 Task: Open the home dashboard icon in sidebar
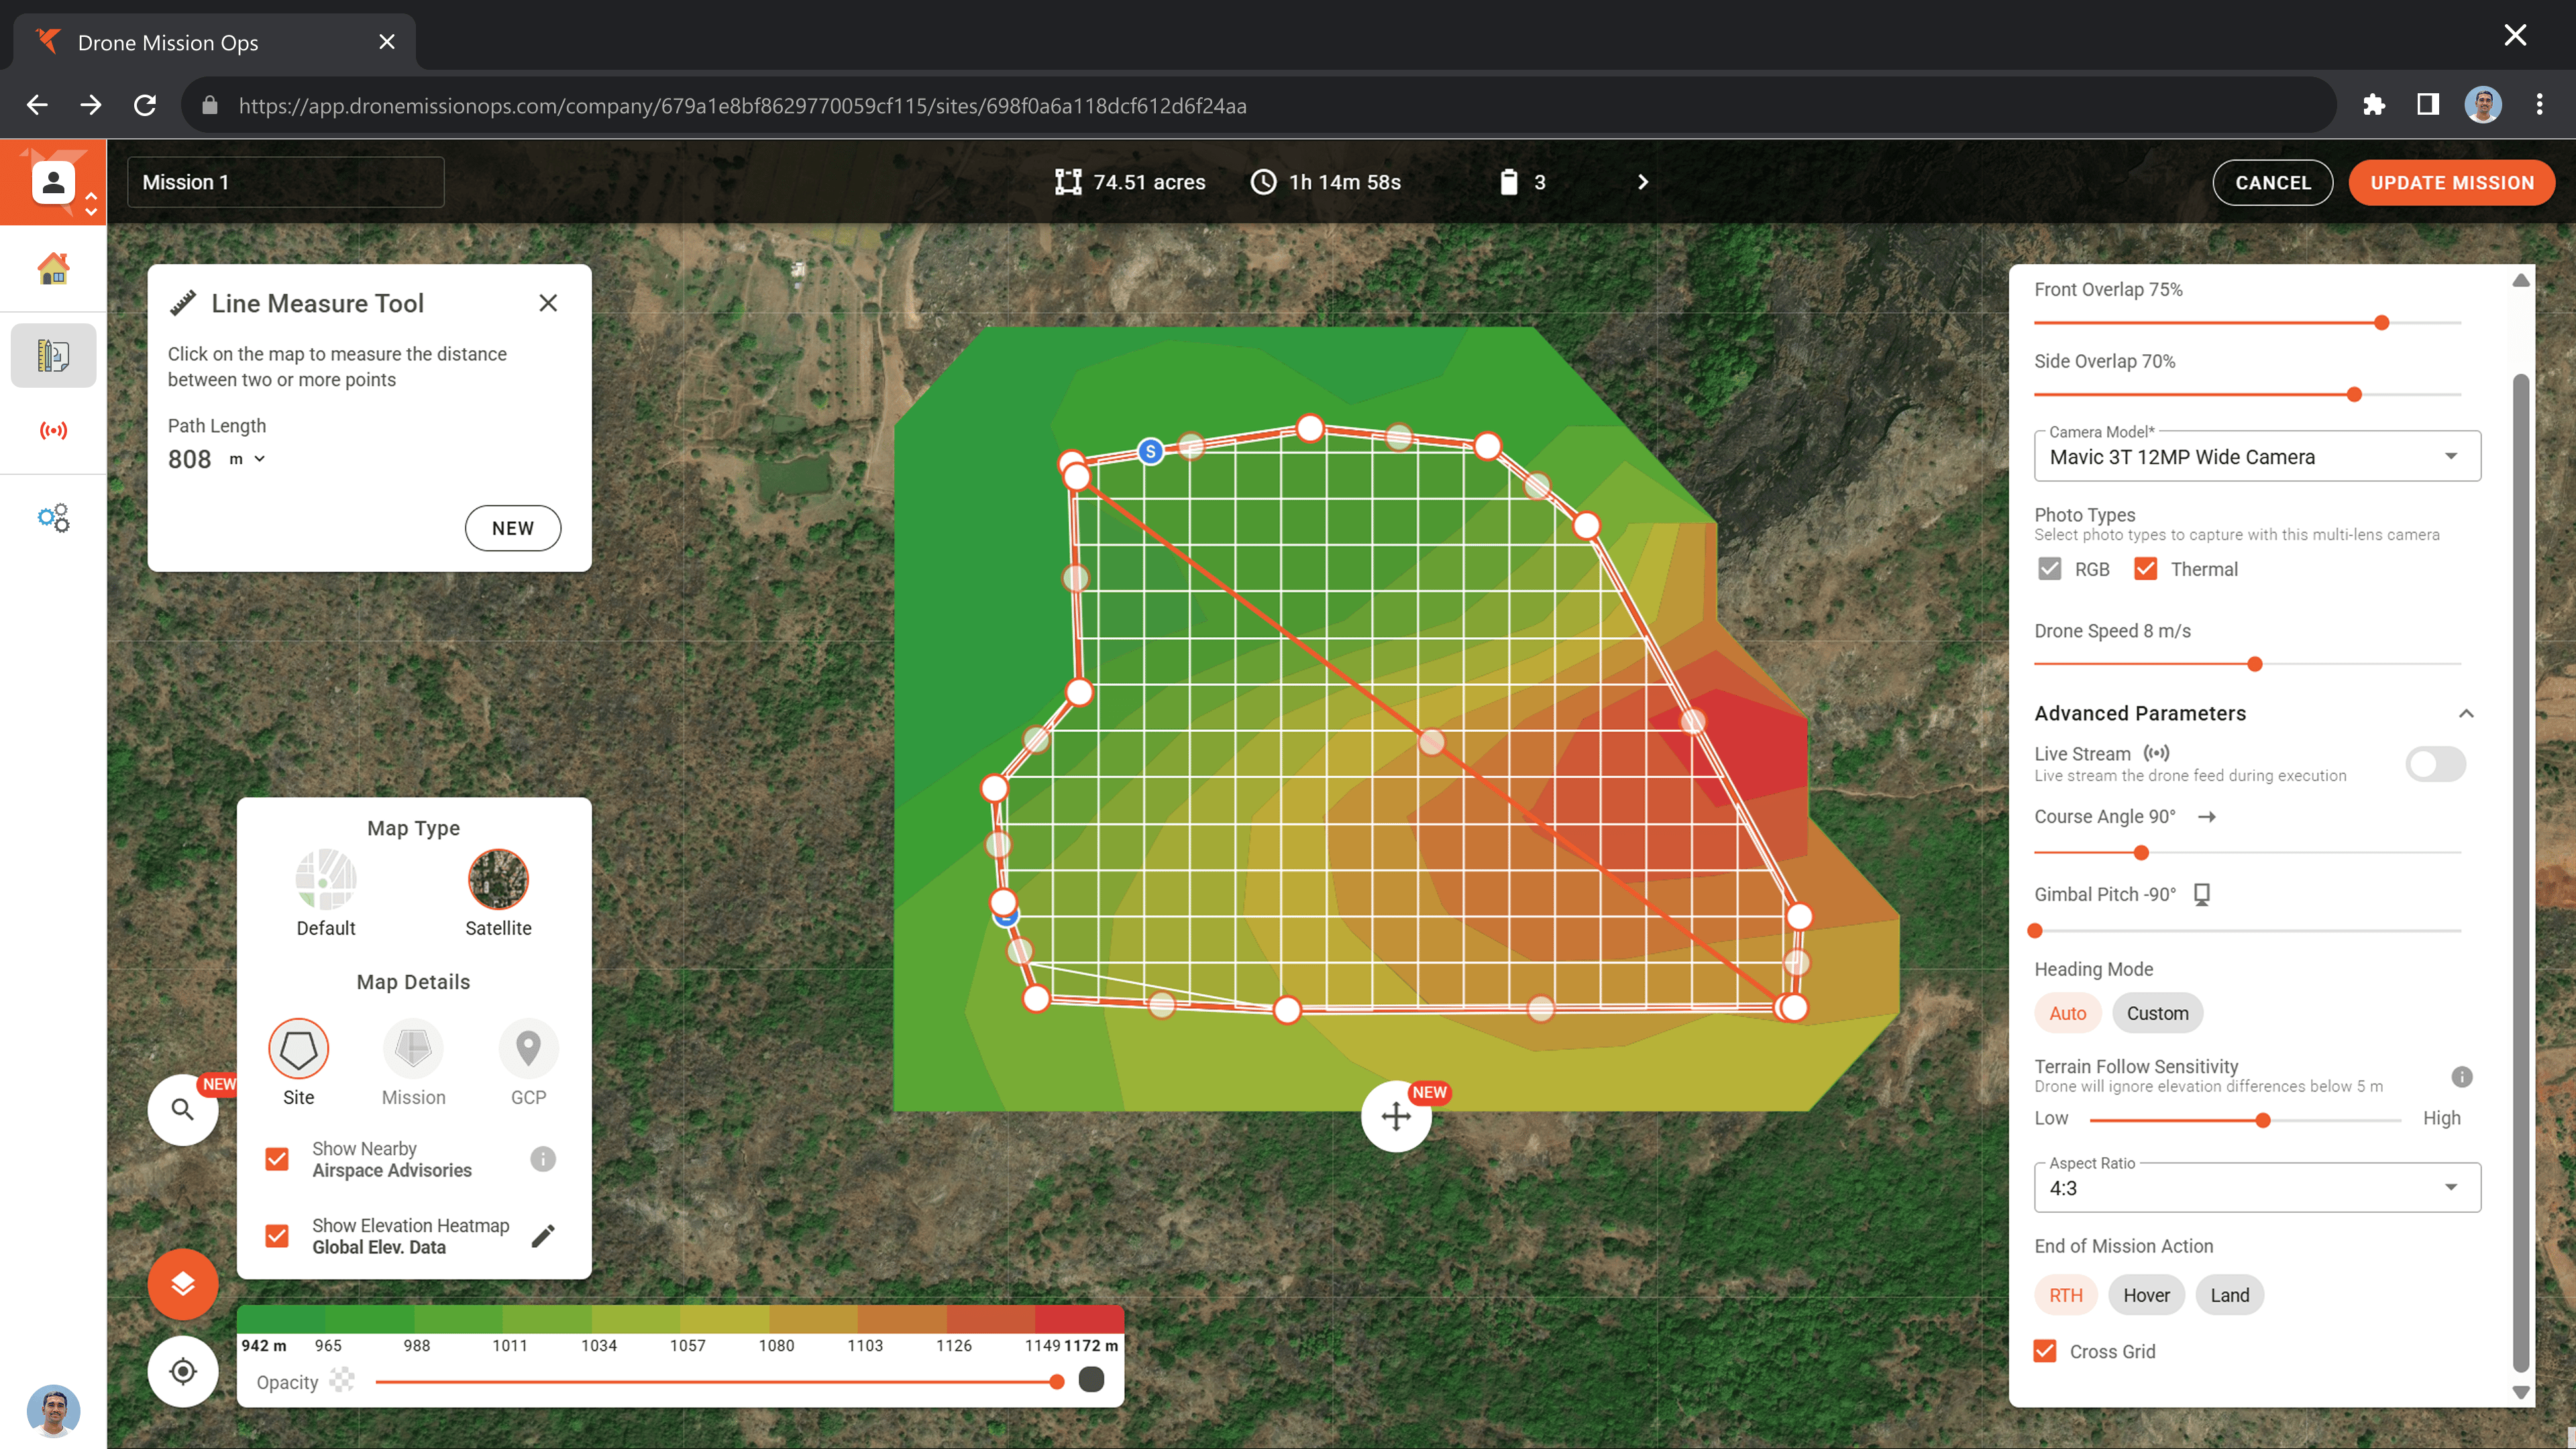tap(53, 268)
